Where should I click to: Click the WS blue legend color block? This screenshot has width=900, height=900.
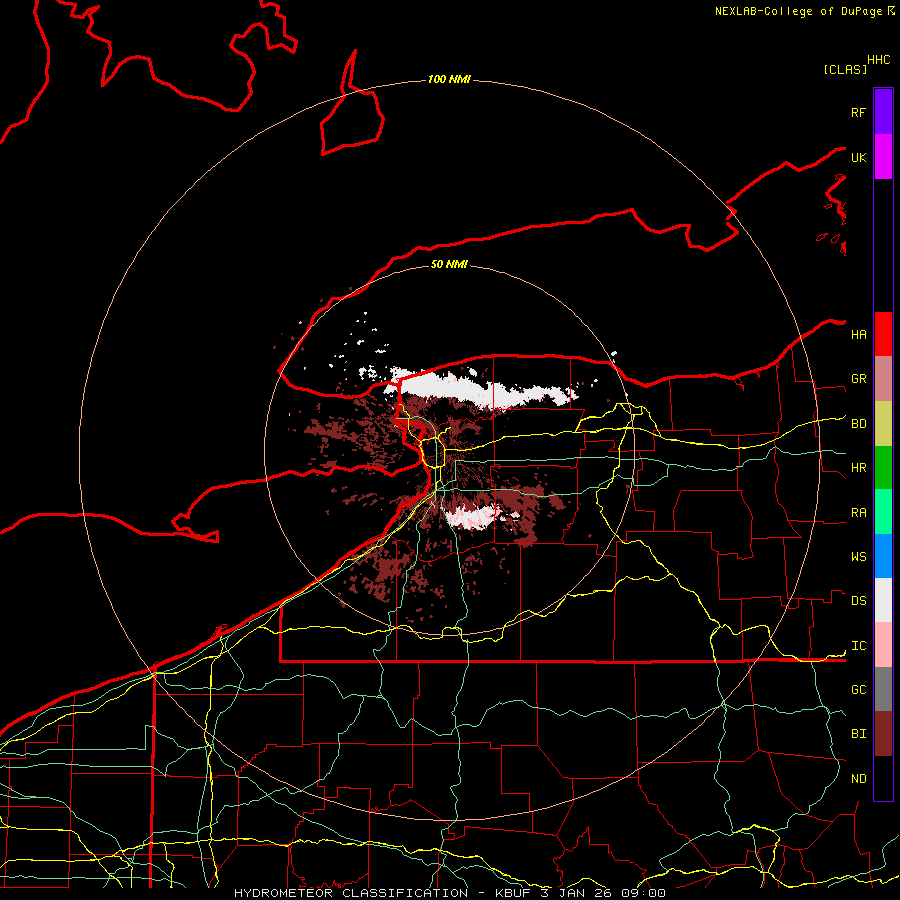pos(883,556)
